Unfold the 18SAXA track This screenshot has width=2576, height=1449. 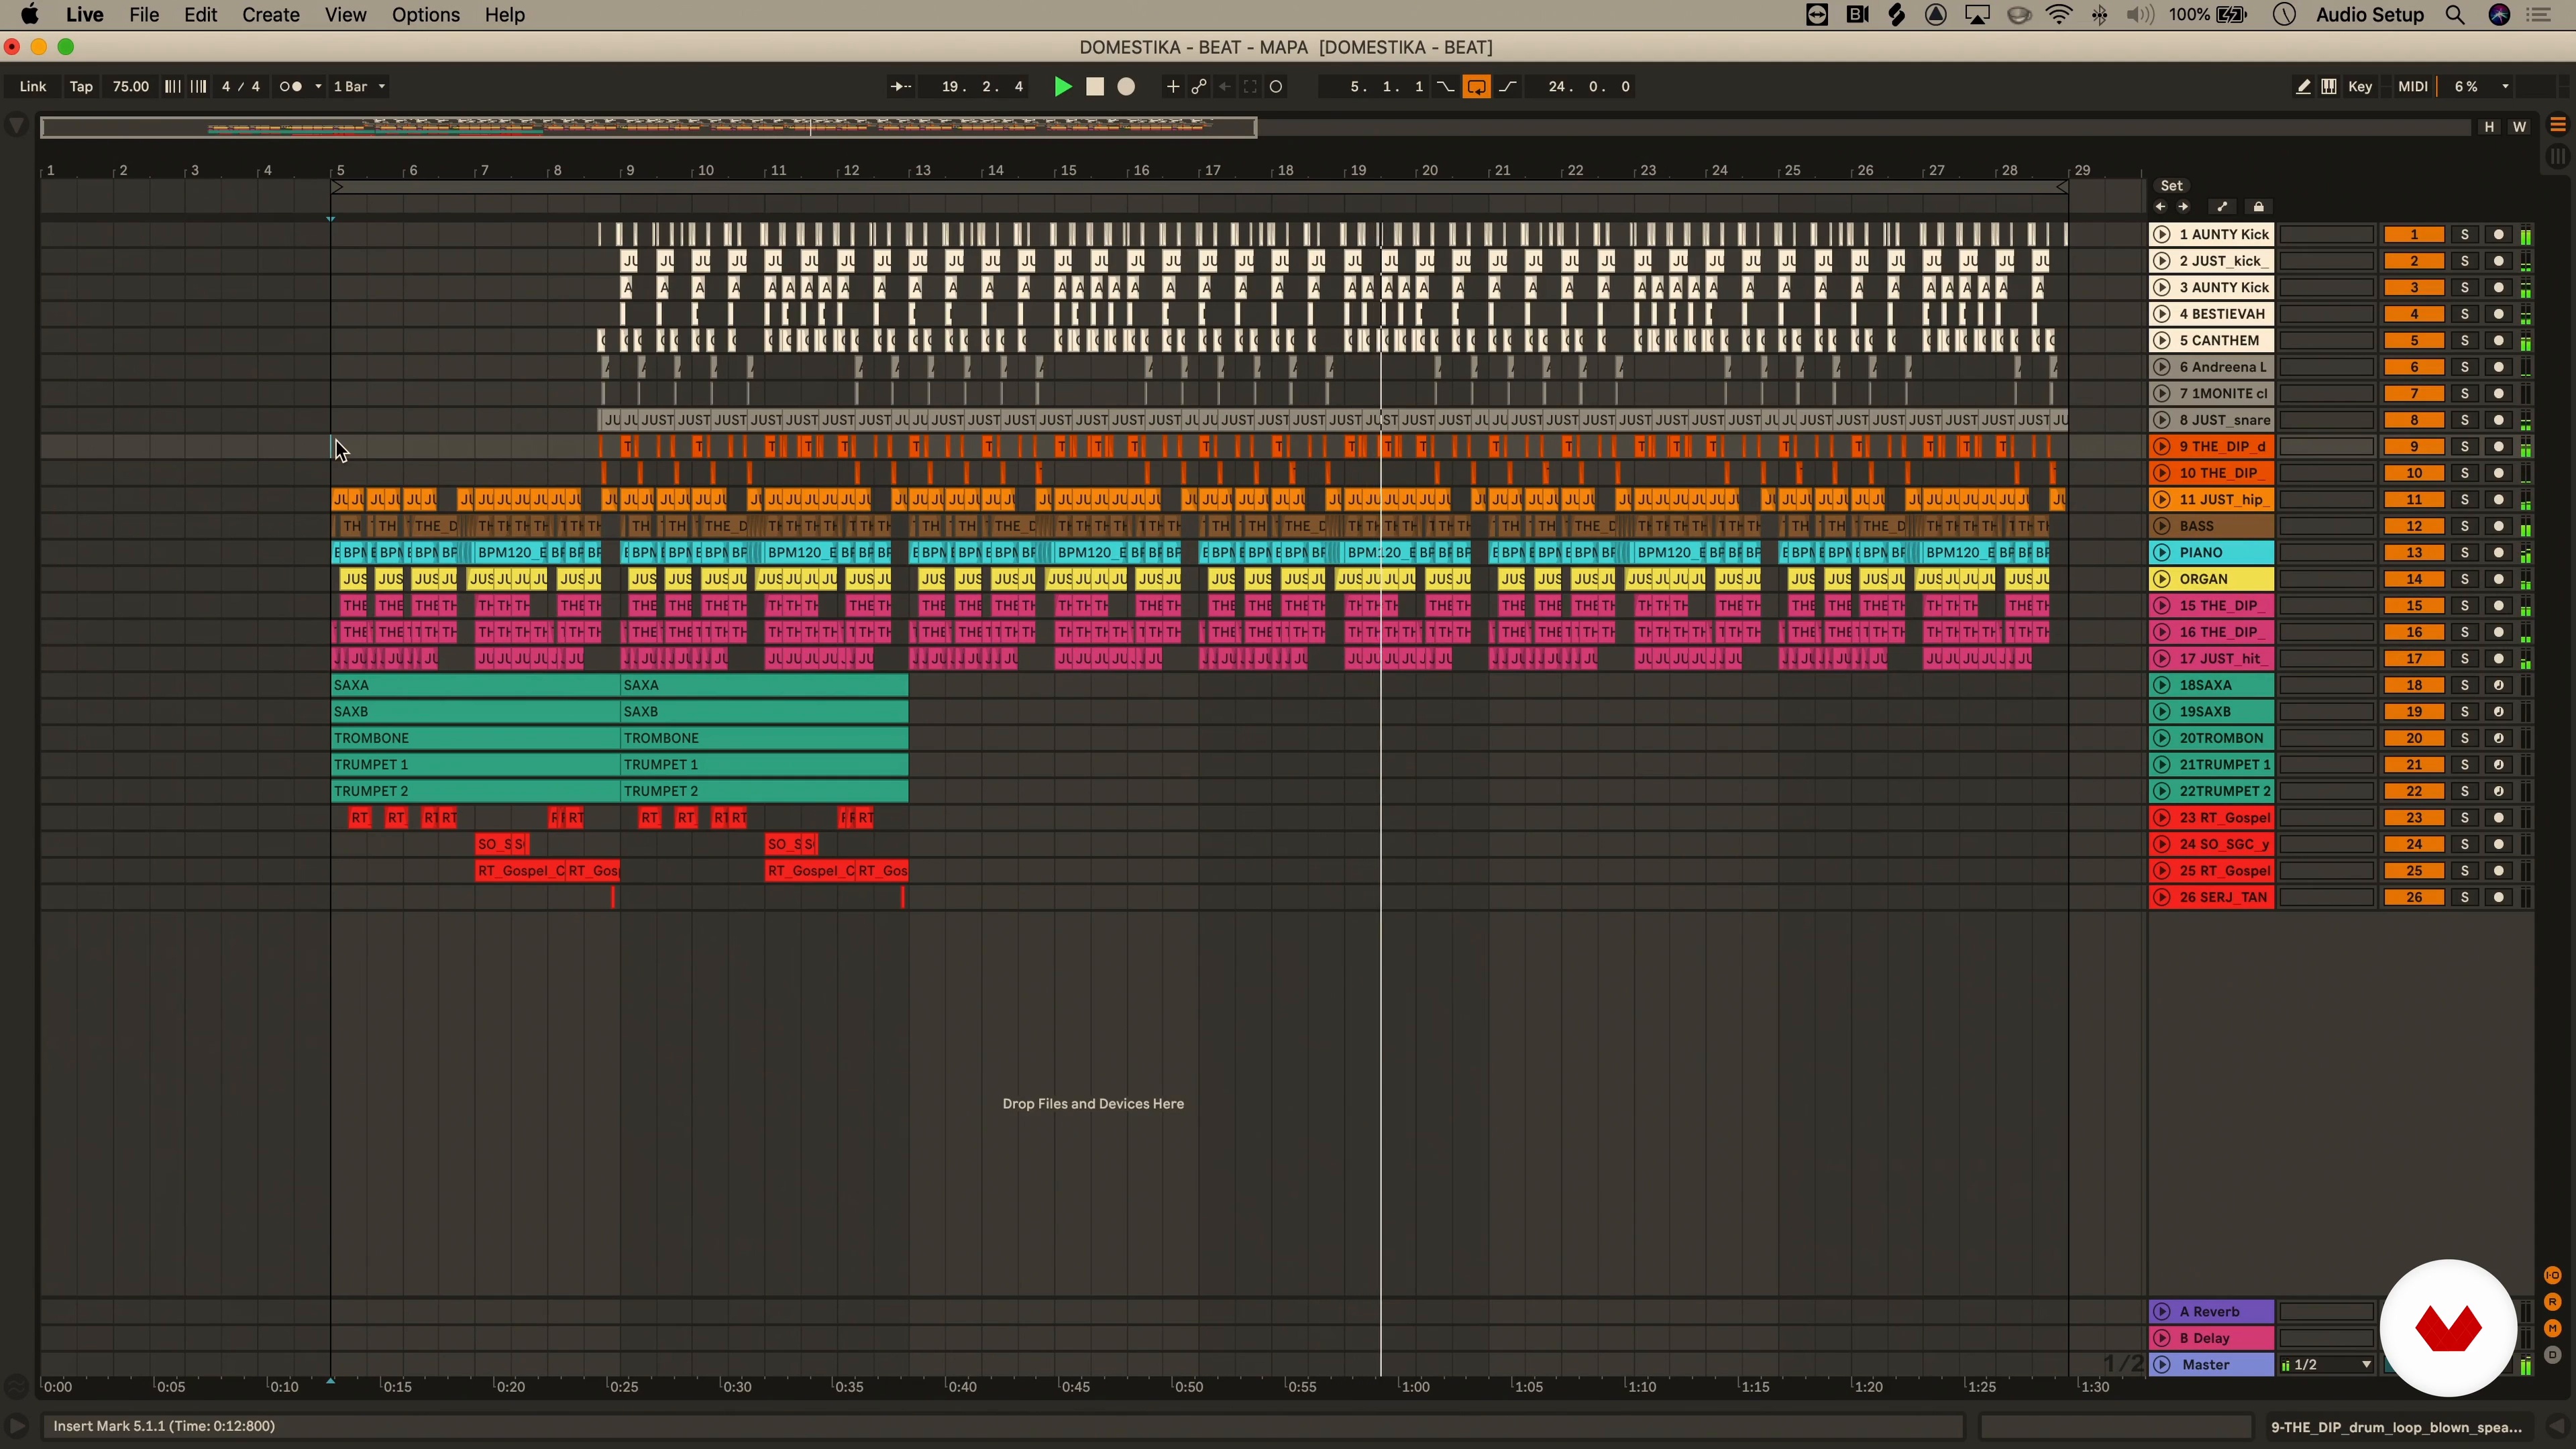(2161, 686)
